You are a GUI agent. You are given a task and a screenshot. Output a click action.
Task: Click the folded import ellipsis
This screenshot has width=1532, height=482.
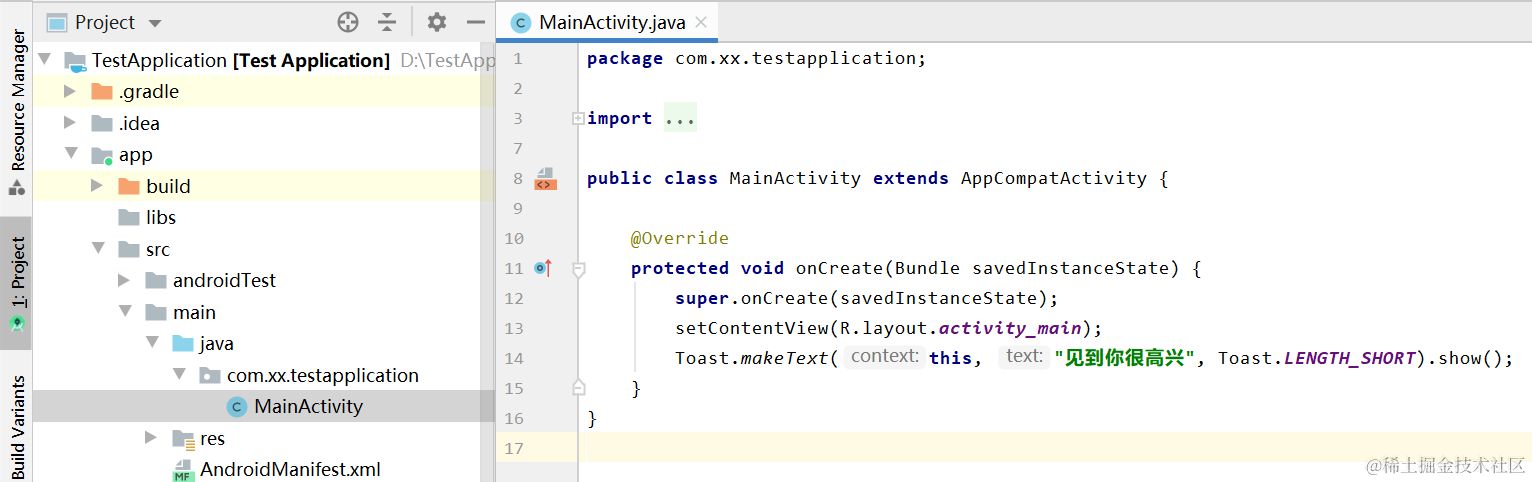click(680, 118)
